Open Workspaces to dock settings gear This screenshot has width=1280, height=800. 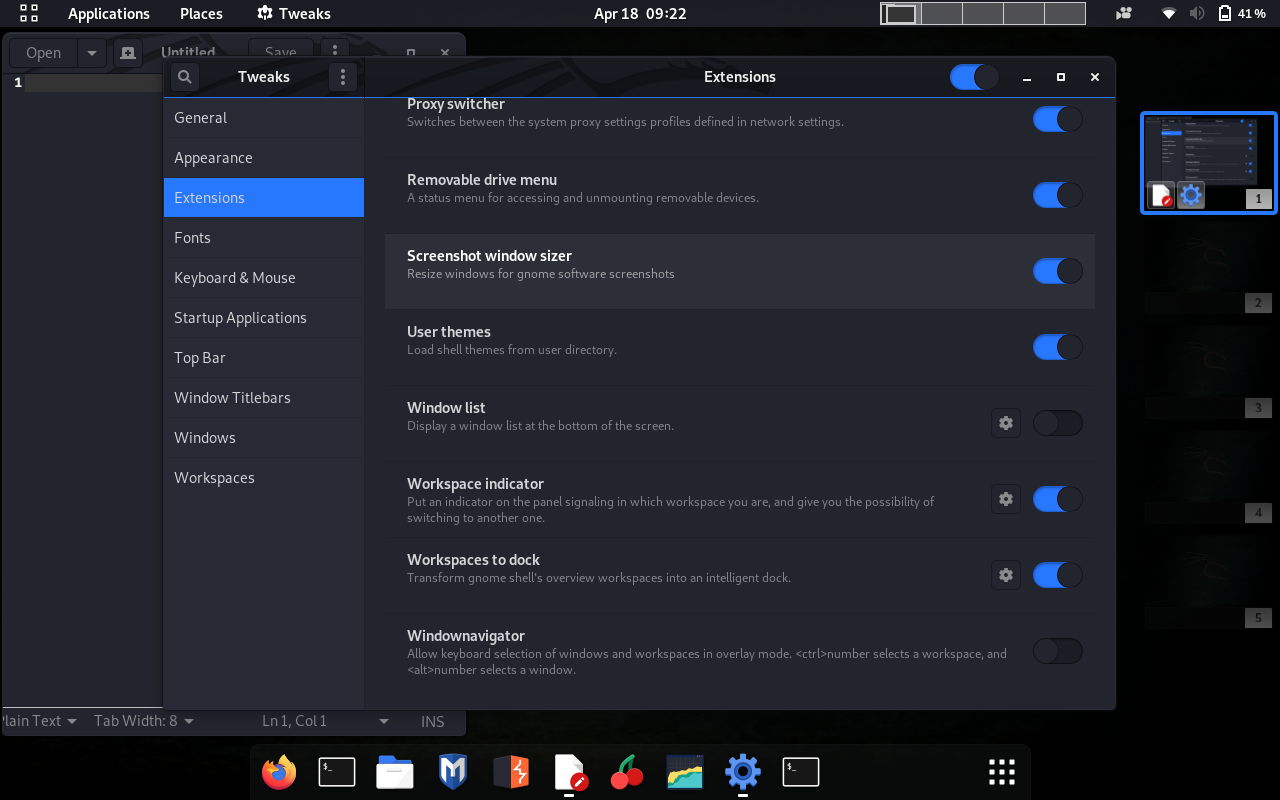coord(1006,575)
